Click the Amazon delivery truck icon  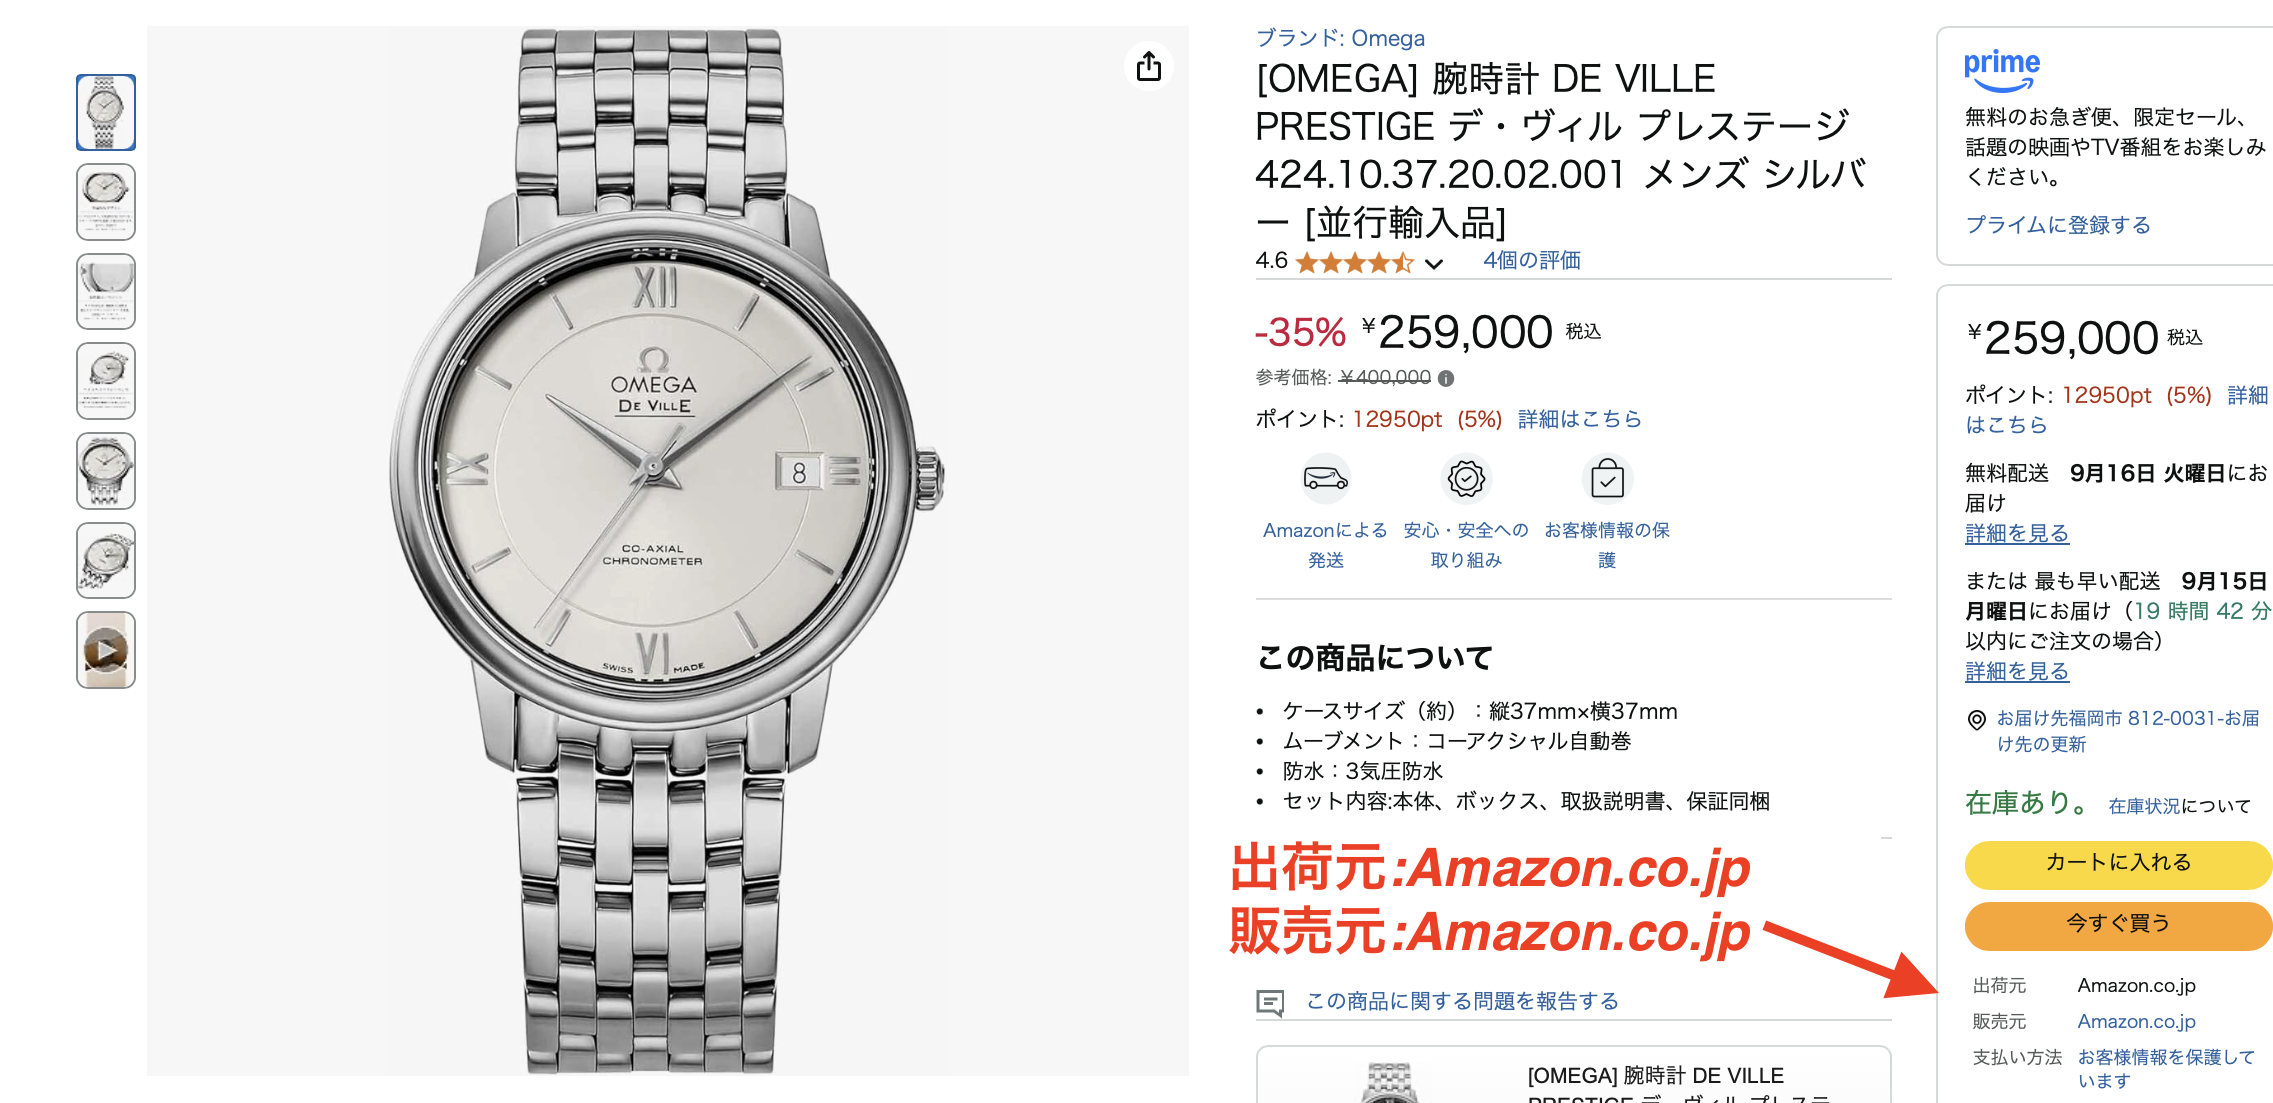[x=1325, y=479]
